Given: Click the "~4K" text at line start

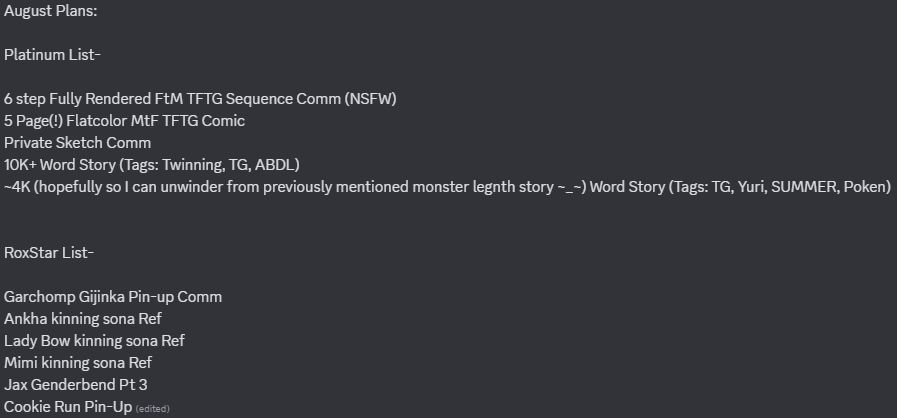Looking at the screenshot, I should click(18, 187).
